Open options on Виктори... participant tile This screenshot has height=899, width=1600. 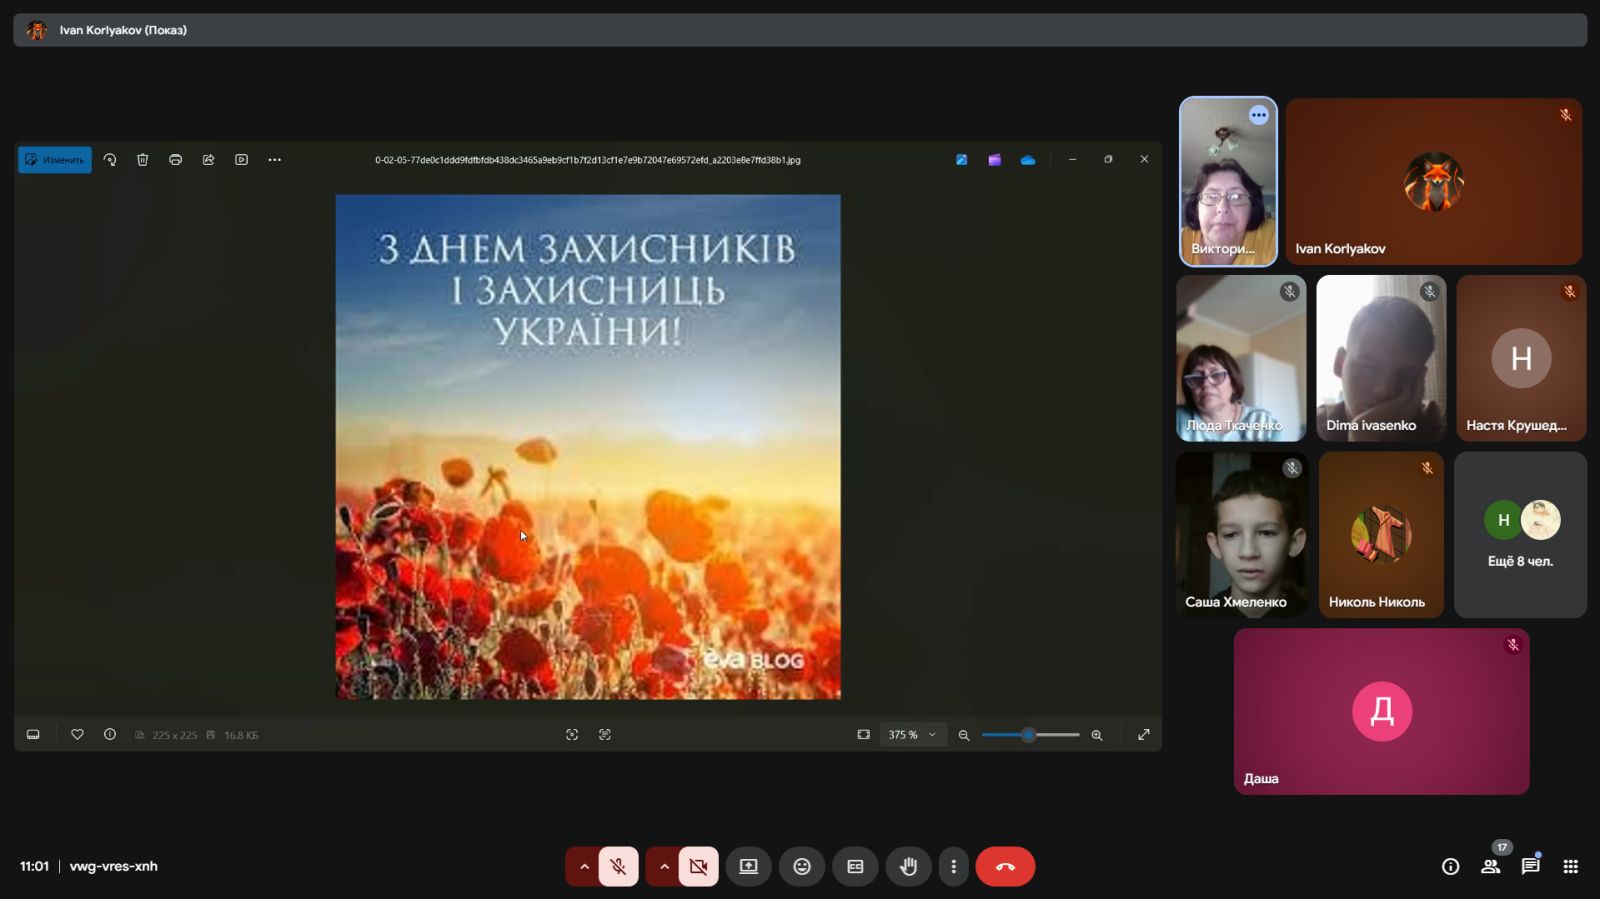pyautogui.click(x=1258, y=116)
